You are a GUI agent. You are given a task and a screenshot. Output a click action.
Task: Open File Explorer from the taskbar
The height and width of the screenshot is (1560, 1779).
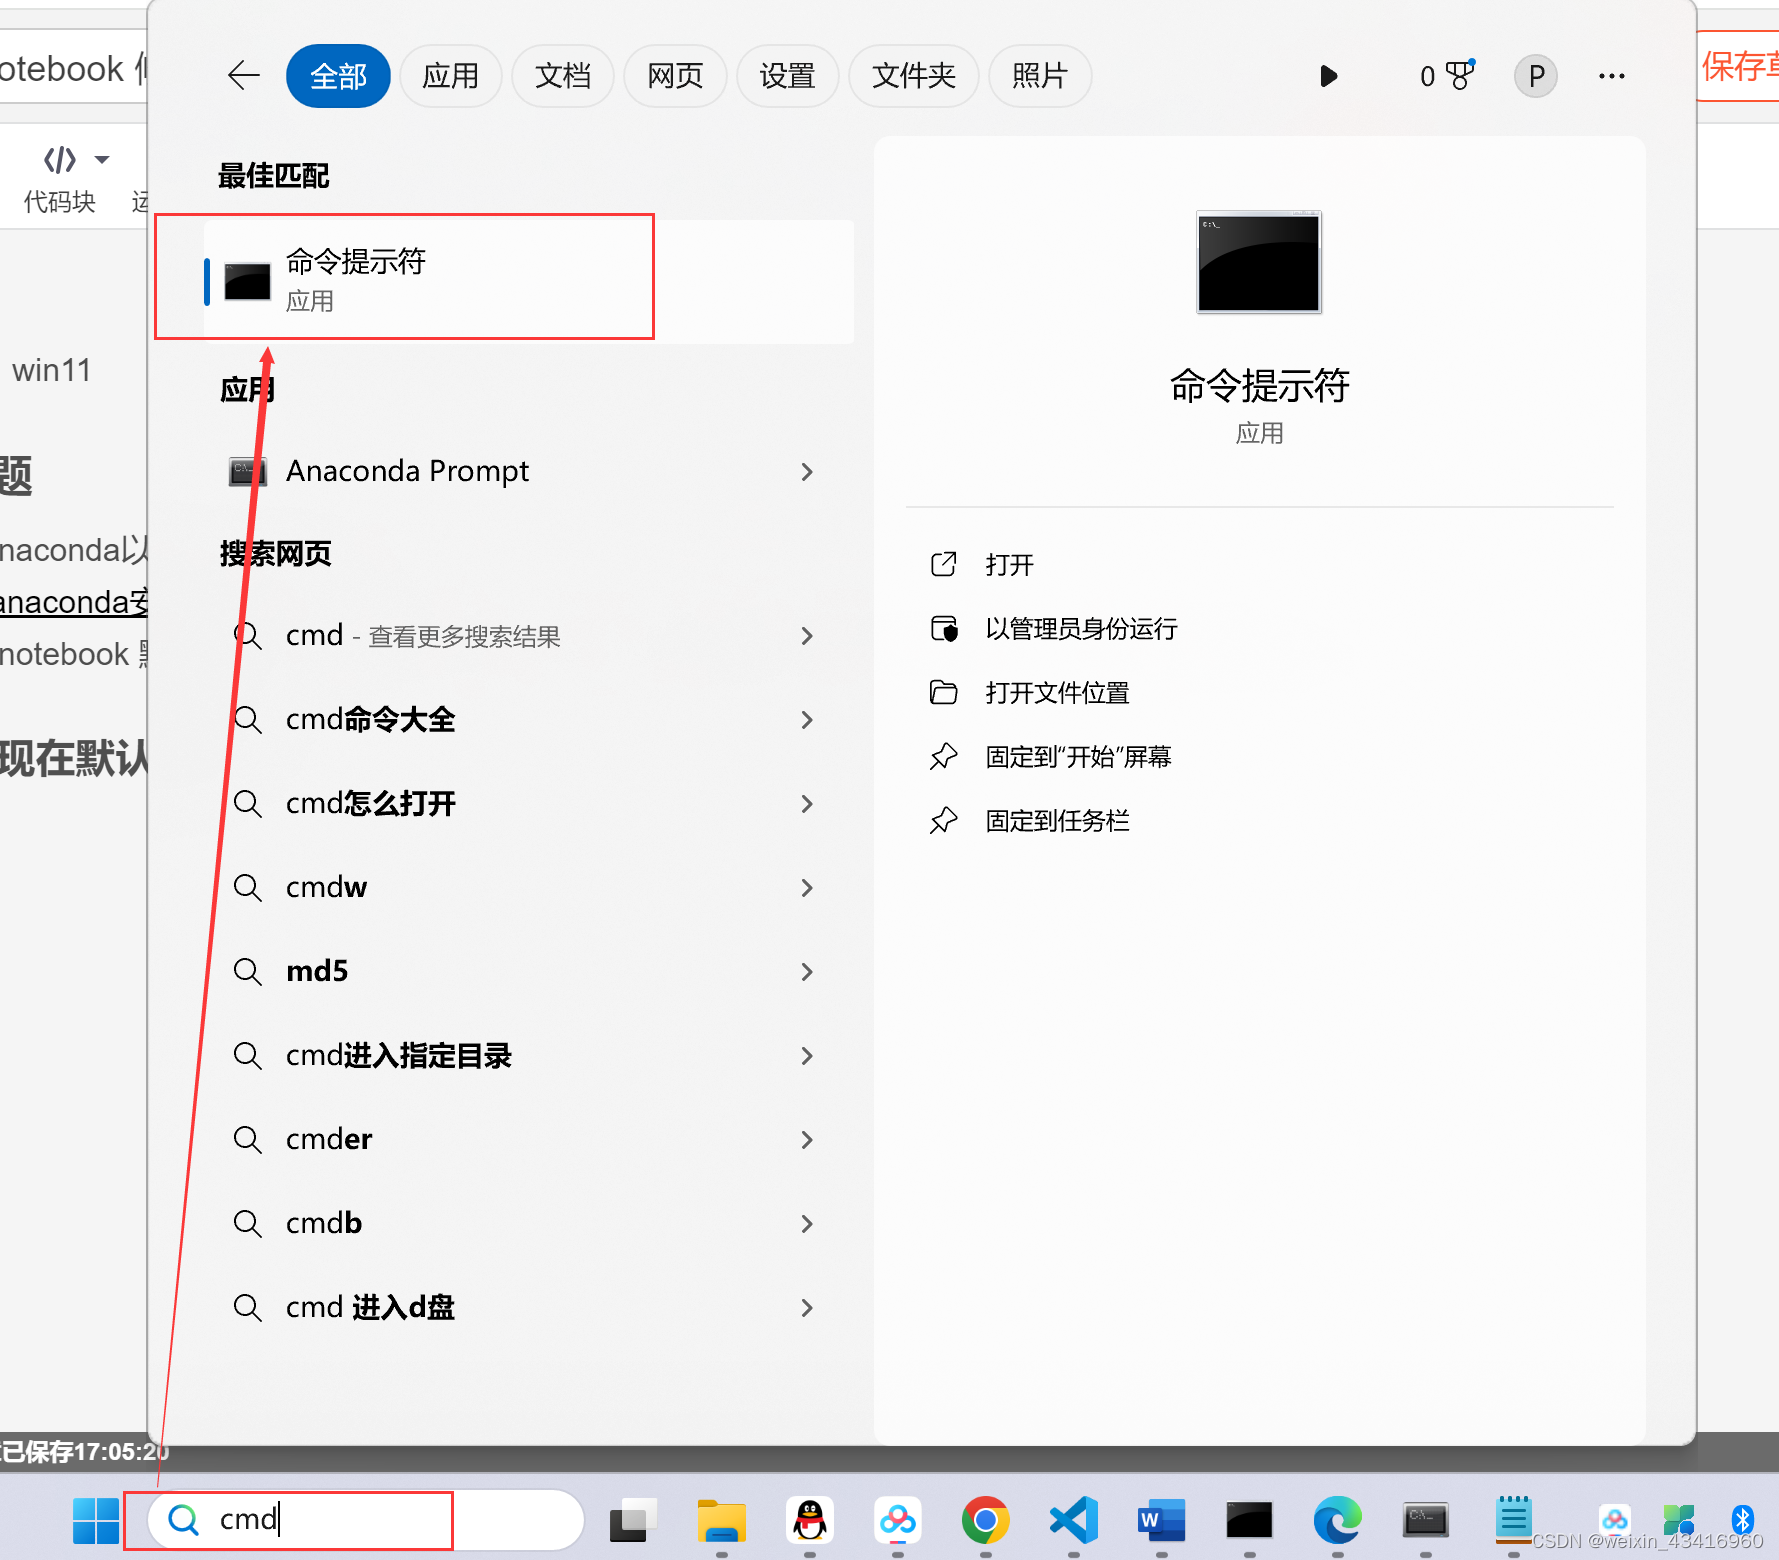(x=721, y=1520)
